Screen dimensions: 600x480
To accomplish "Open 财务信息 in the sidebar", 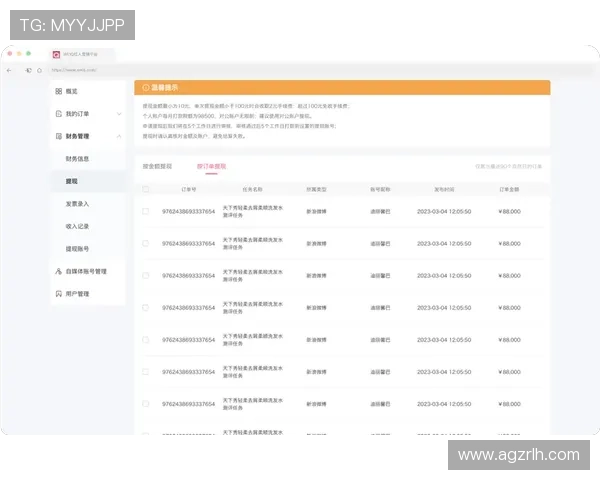I will pos(77,159).
